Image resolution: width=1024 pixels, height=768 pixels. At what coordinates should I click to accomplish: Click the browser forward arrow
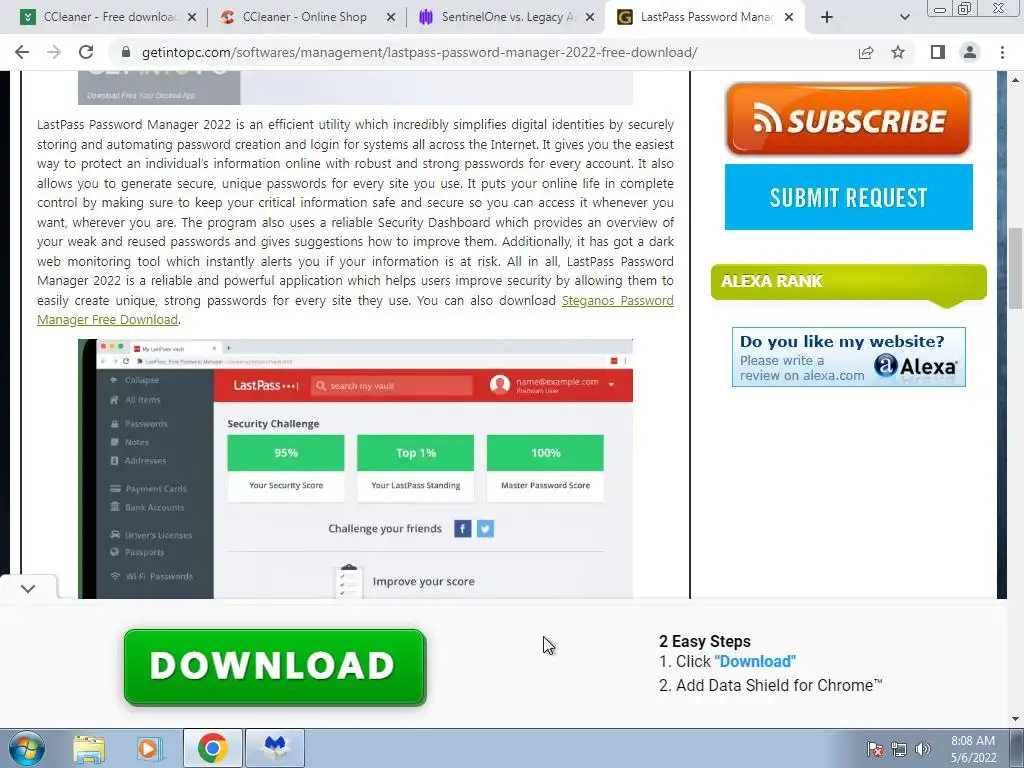[x=54, y=52]
